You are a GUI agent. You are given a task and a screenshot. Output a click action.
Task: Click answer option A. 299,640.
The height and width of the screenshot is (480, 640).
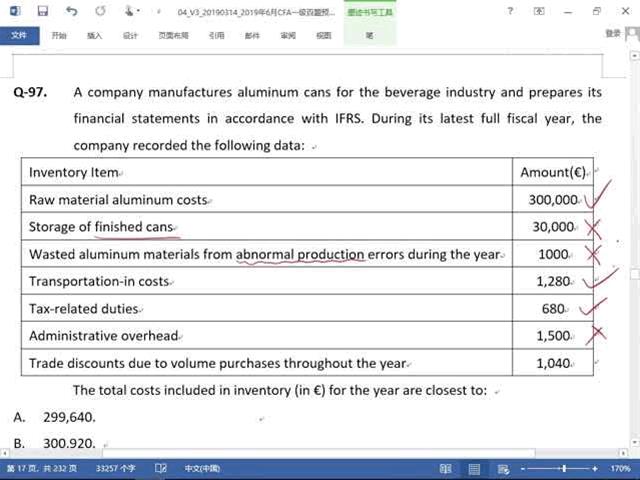pyautogui.click(x=54, y=417)
